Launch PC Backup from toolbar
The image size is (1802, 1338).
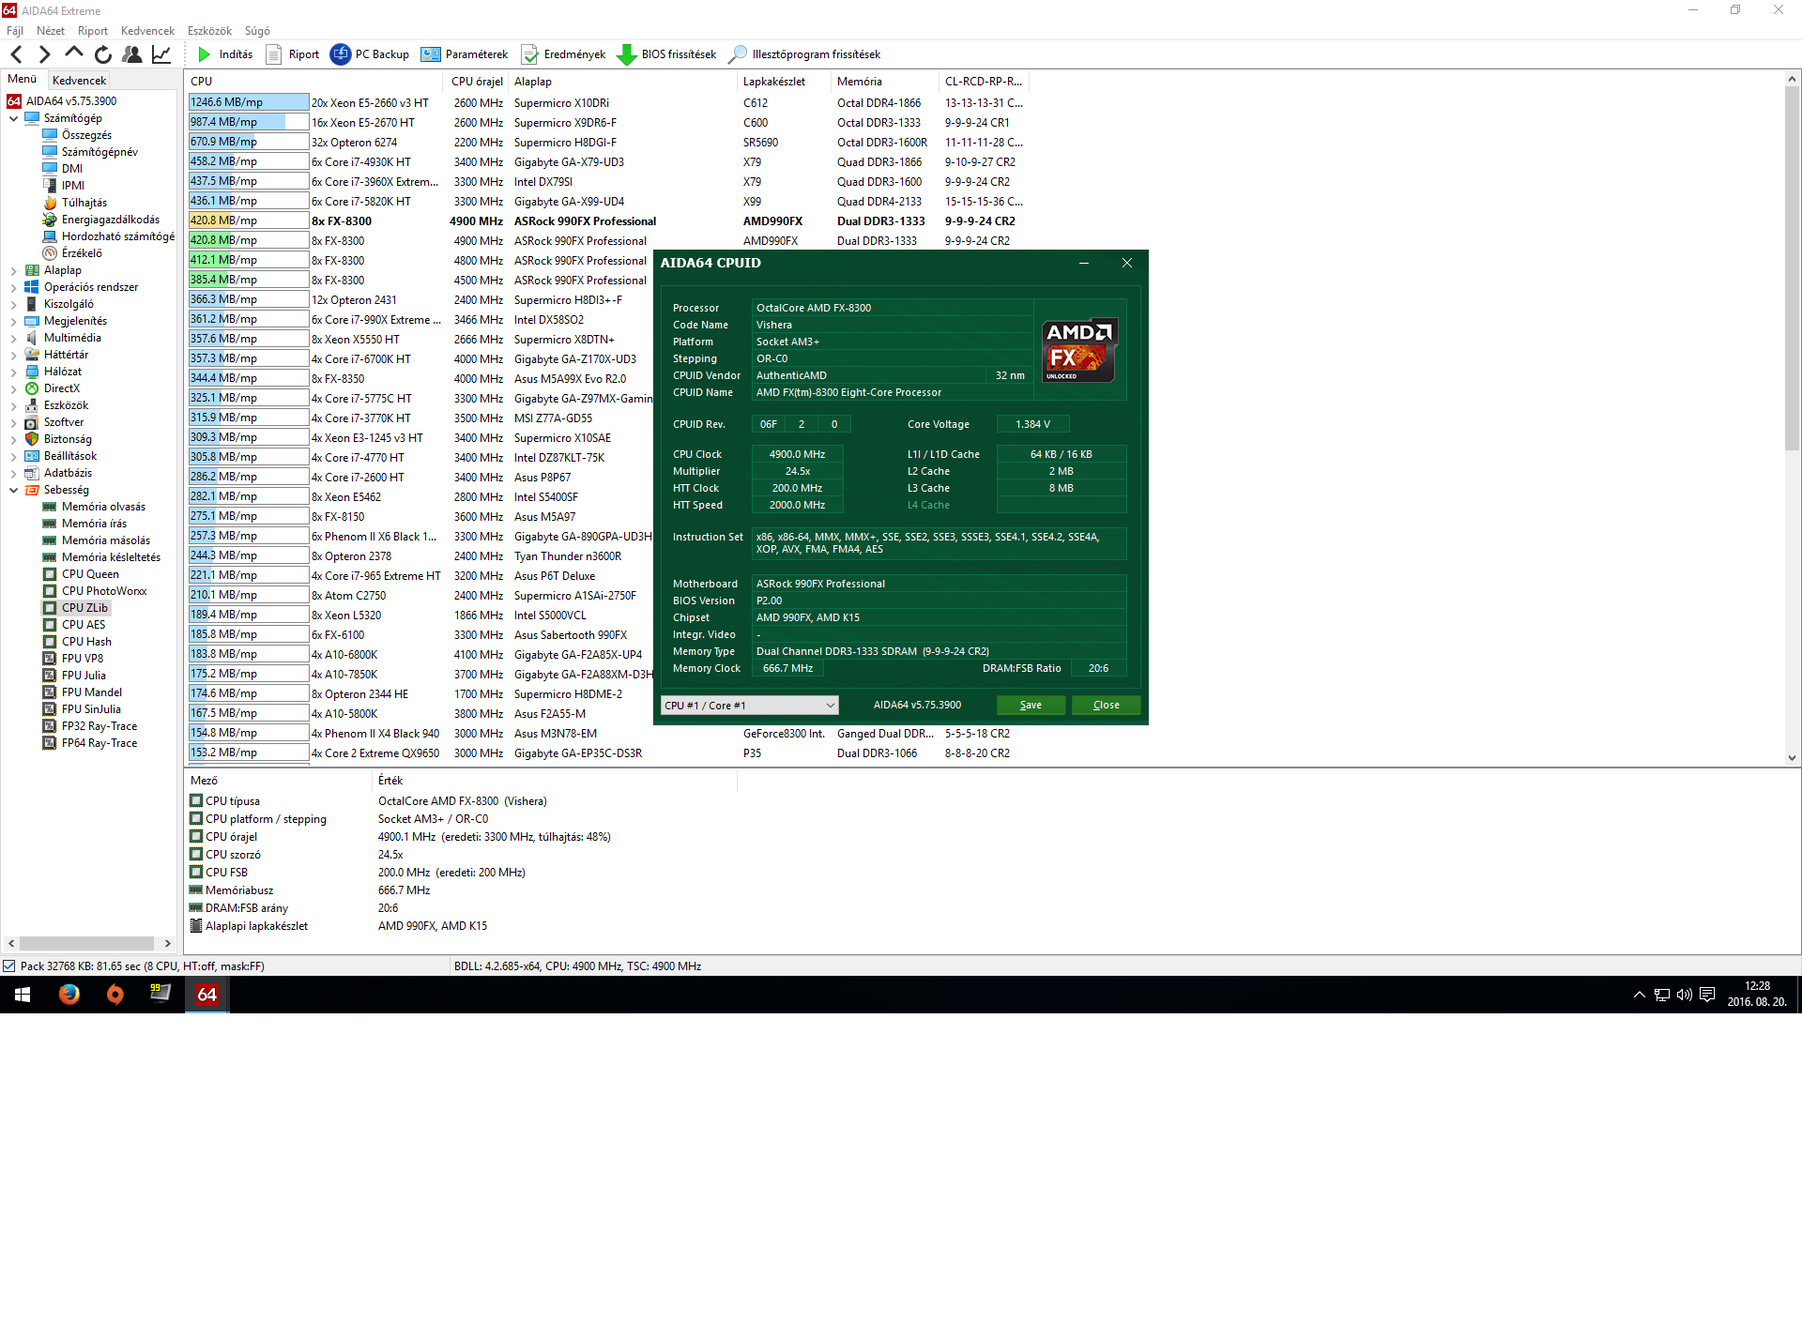point(370,54)
